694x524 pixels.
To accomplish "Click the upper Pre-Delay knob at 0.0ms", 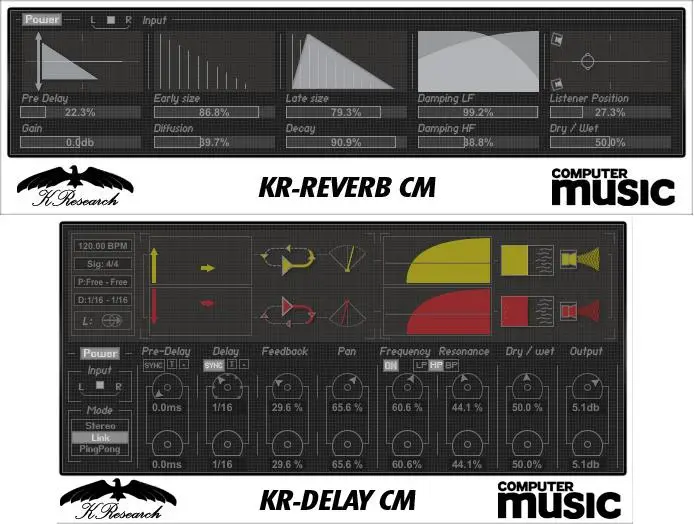I will coord(167,387).
